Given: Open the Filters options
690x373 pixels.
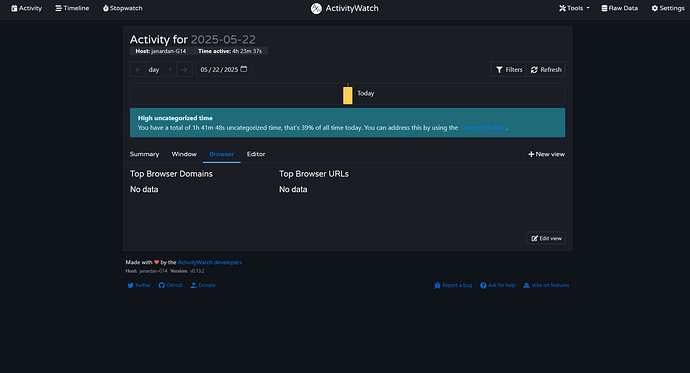Looking at the screenshot, I should coord(509,69).
